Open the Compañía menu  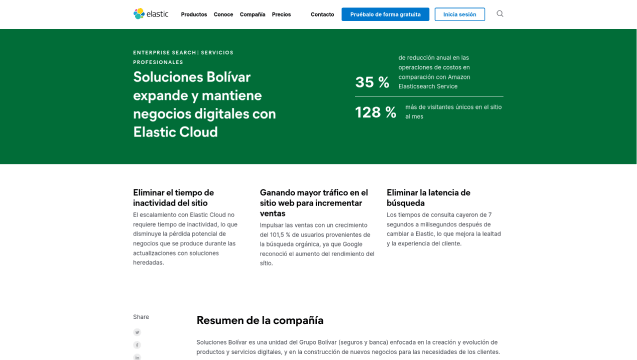[252, 14]
